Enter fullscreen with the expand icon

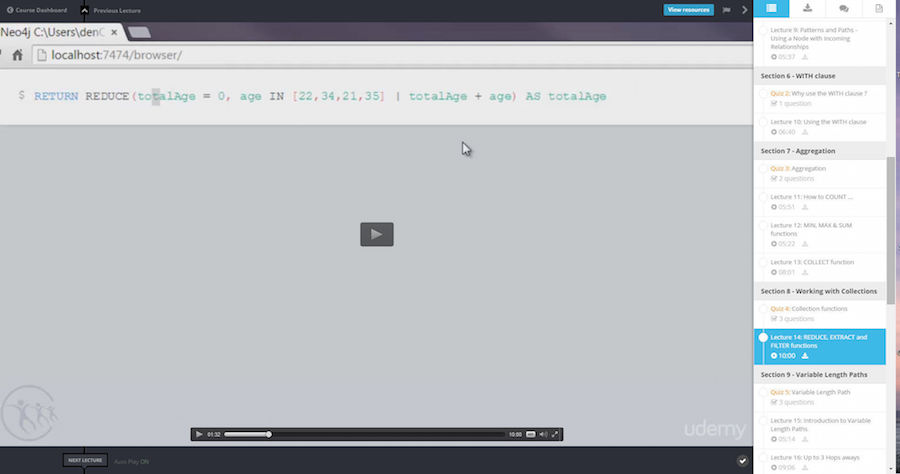555,434
